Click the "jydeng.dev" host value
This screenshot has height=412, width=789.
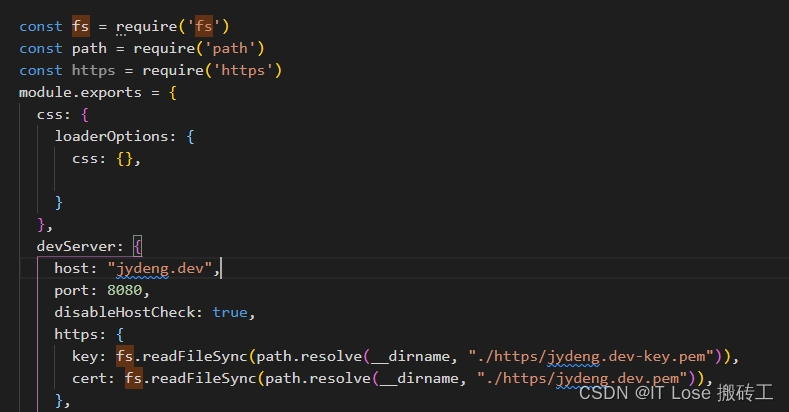[160, 269]
